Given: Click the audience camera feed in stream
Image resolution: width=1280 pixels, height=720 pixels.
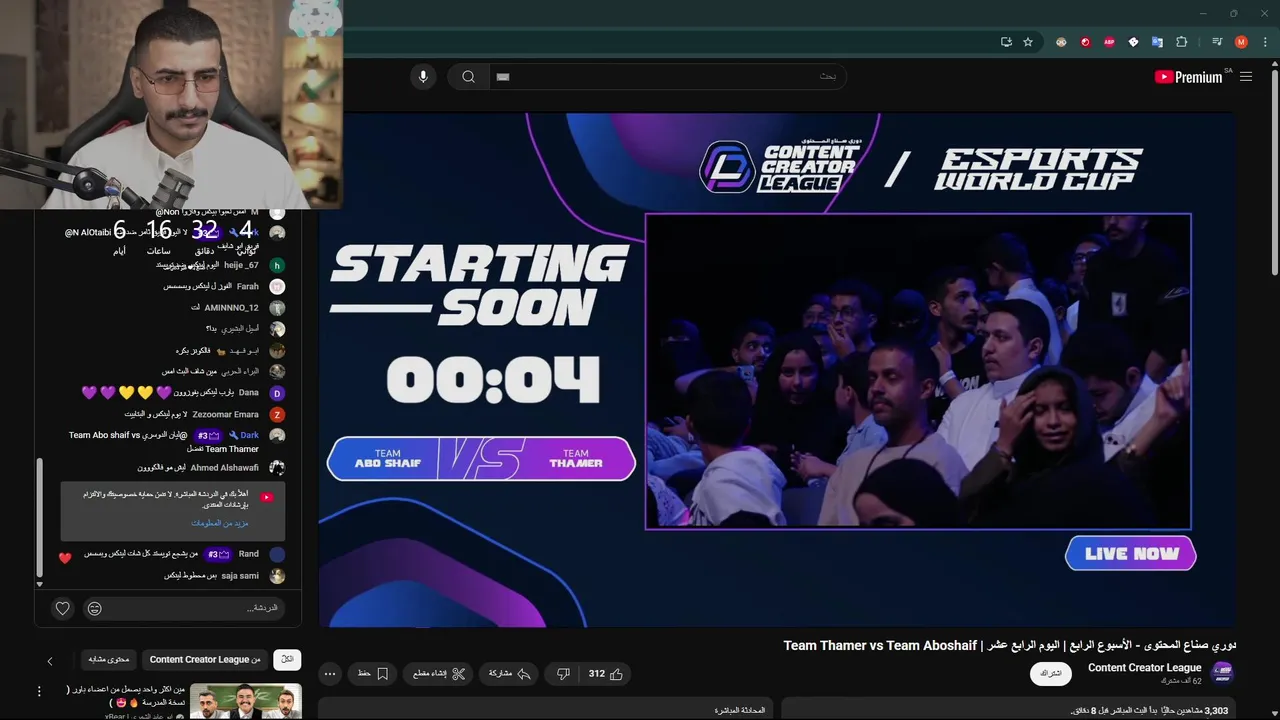Looking at the screenshot, I should [x=918, y=371].
